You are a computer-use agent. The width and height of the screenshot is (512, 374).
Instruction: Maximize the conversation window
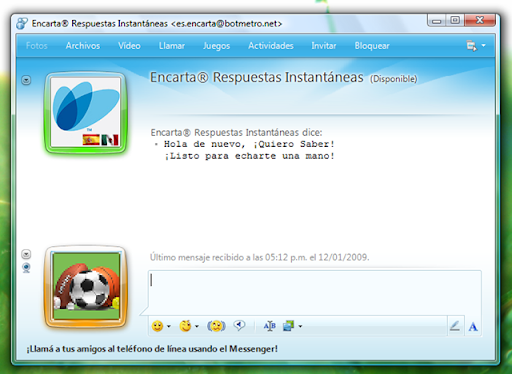[x=455, y=20]
